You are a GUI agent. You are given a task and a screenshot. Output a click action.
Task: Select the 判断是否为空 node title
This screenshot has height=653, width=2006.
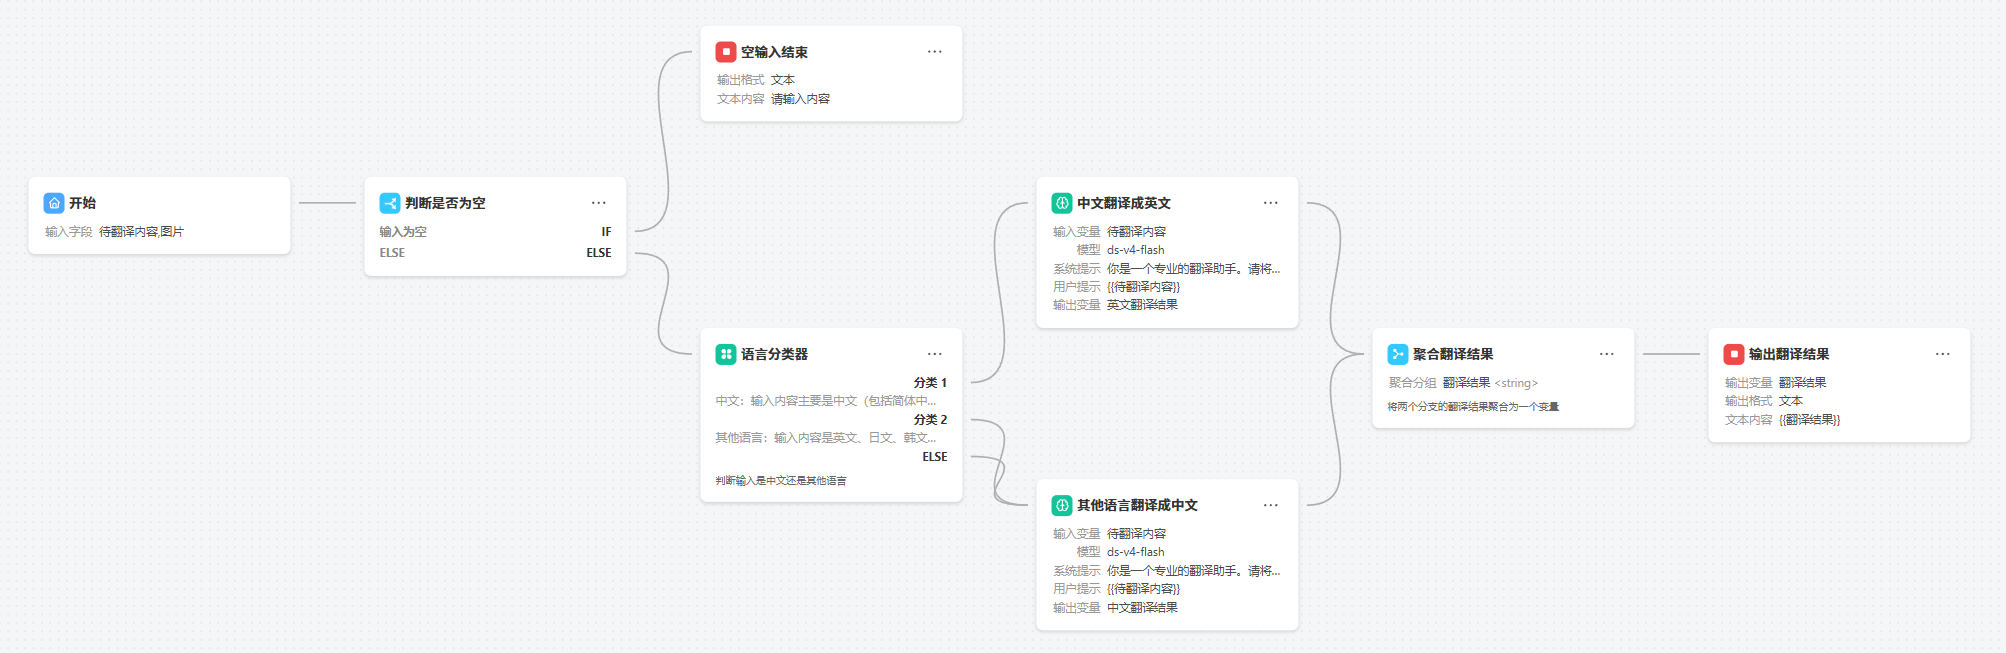[445, 203]
